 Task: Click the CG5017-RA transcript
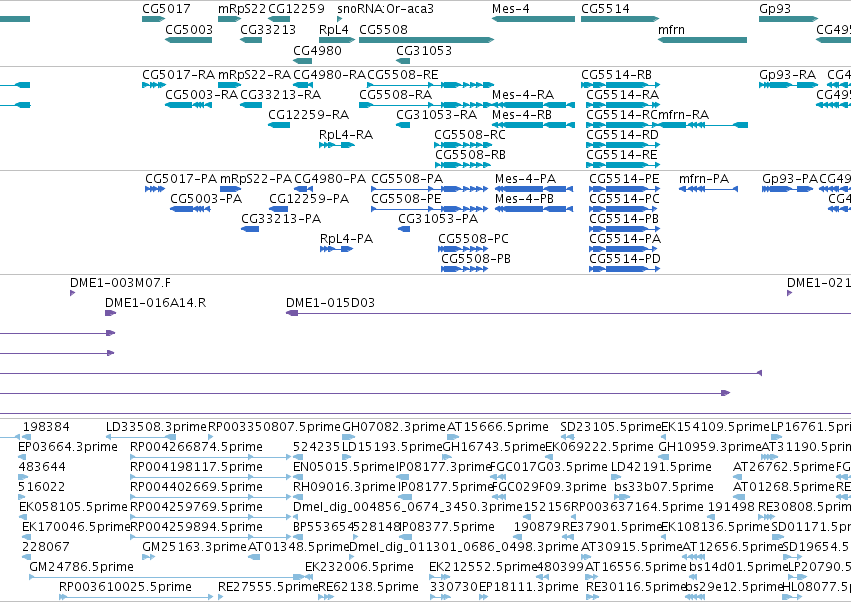(154, 85)
